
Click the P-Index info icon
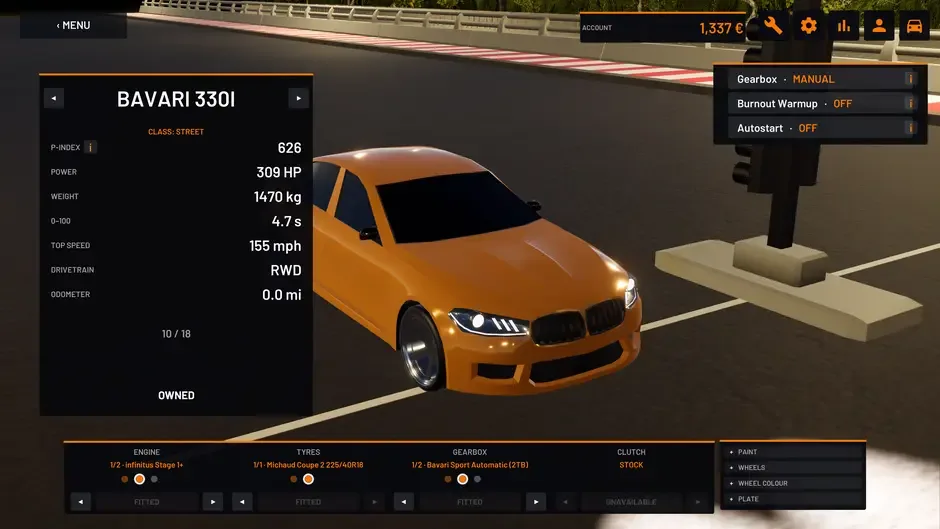pos(90,148)
